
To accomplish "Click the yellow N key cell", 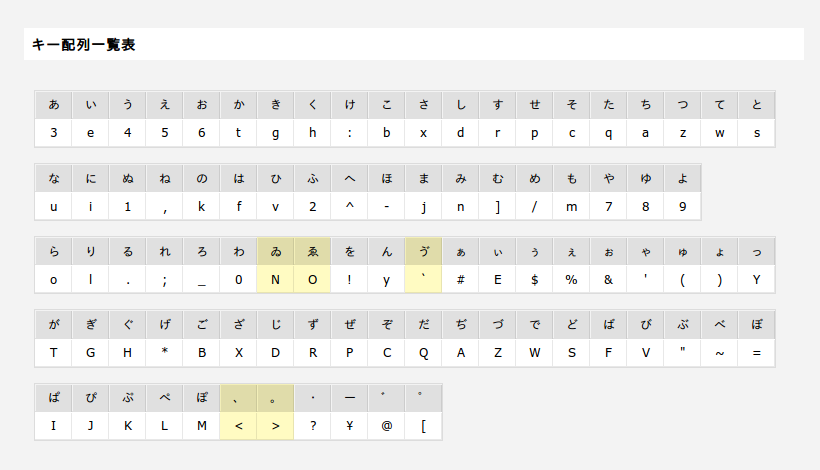I will click(276, 279).
